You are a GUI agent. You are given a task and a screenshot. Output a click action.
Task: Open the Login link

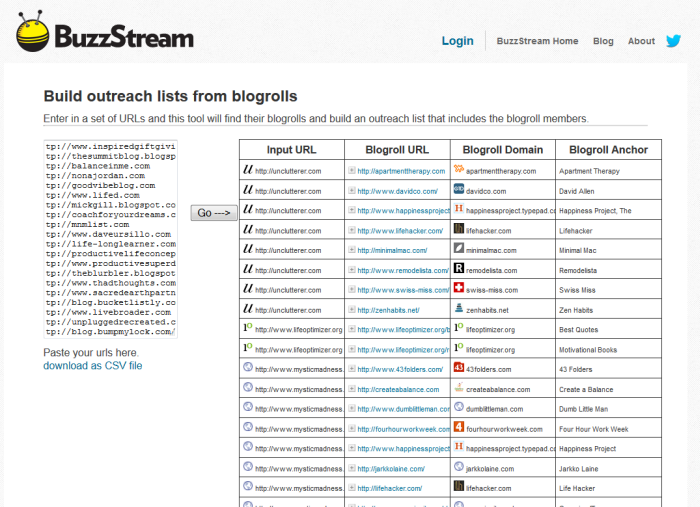(458, 41)
